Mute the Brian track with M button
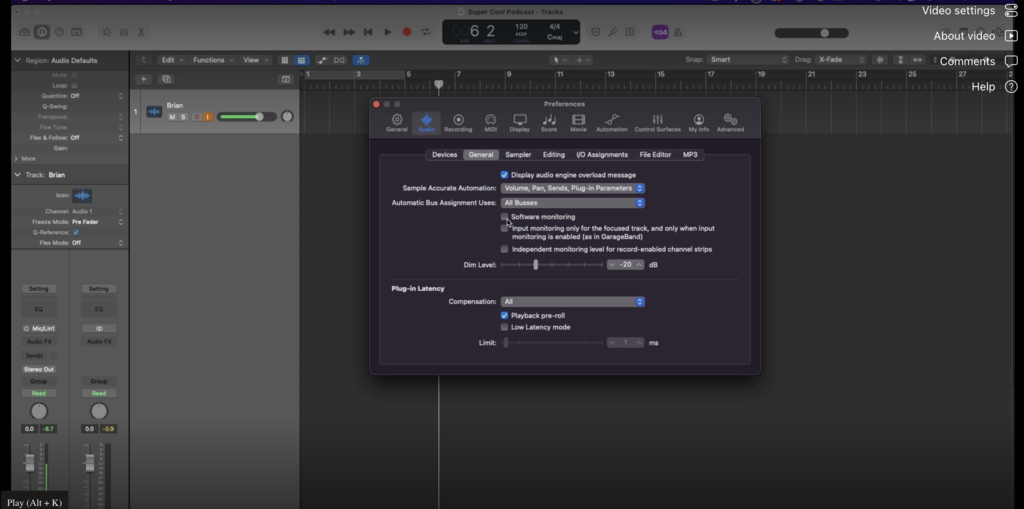1024x509 pixels. [172, 117]
